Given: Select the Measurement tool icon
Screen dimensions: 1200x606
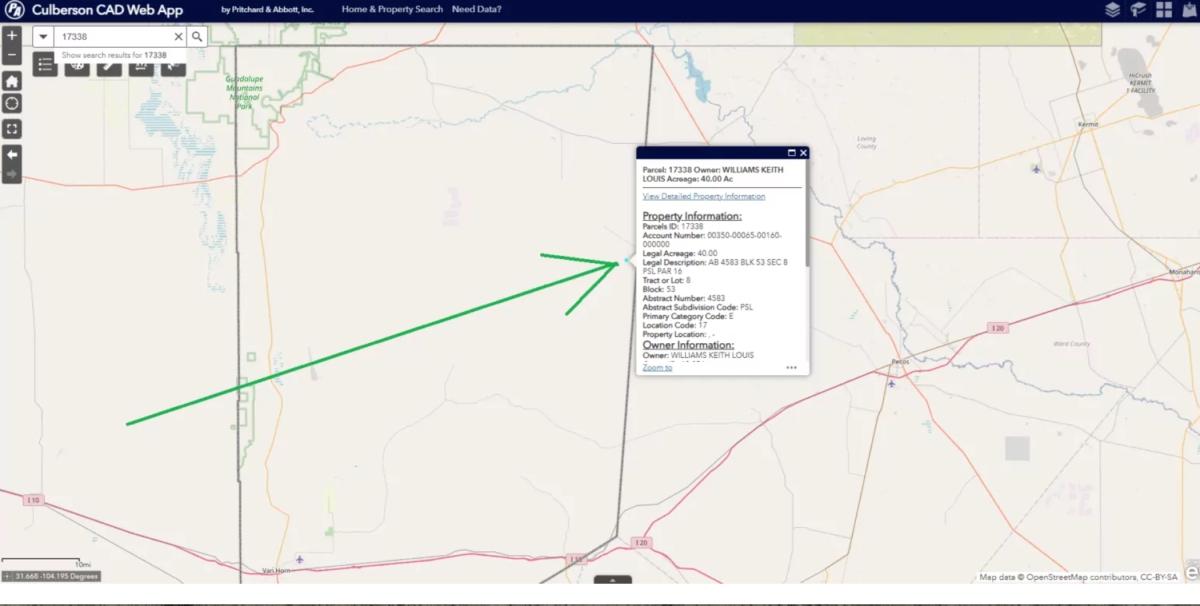Looking at the screenshot, I should coord(140,66).
